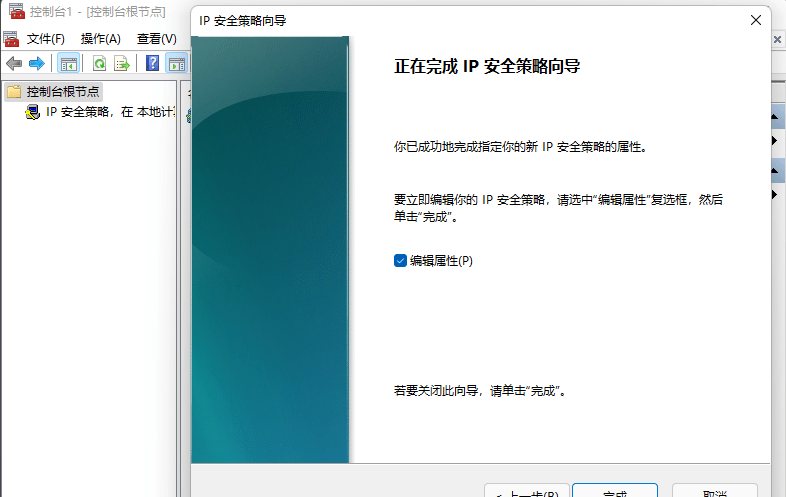Image resolution: width=786 pixels, height=497 pixels.
Task: Click the blue Forward arrow in toolbar
Action: (37, 64)
